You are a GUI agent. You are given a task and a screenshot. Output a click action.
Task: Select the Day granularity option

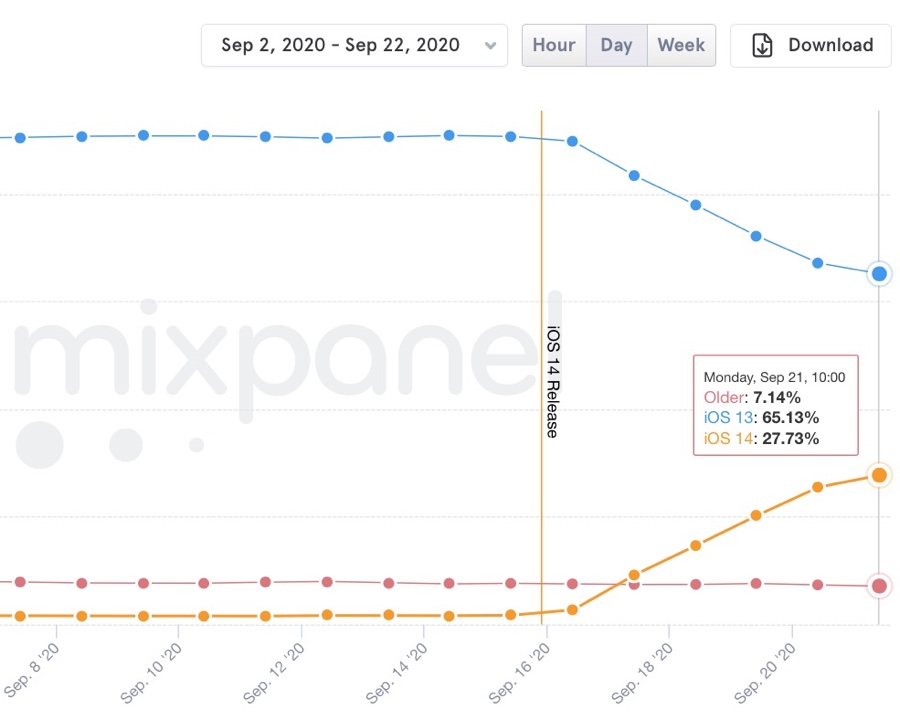click(616, 45)
